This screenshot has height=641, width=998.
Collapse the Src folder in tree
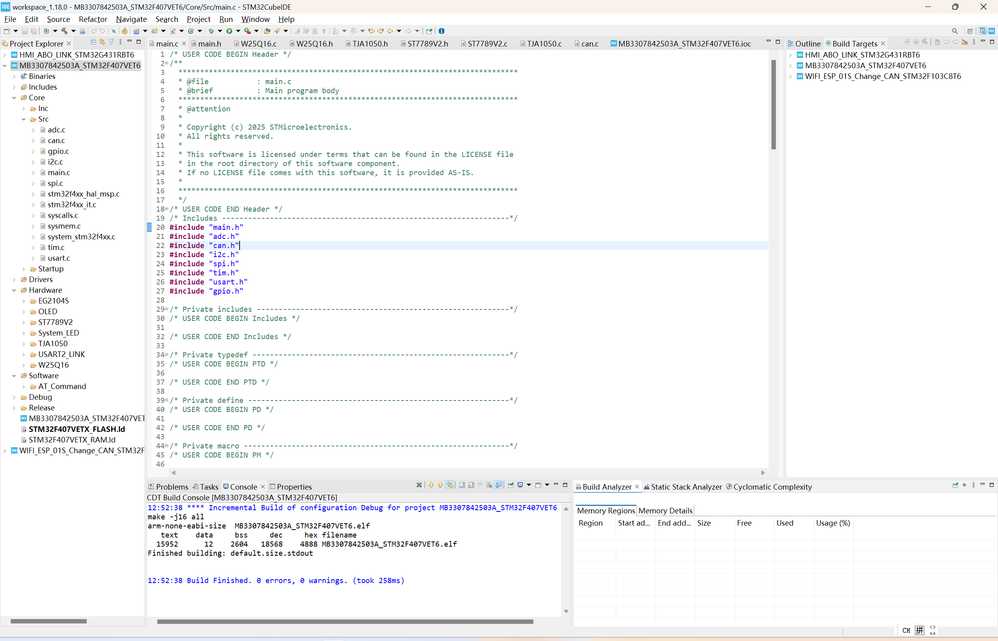(x=24, y=119)
